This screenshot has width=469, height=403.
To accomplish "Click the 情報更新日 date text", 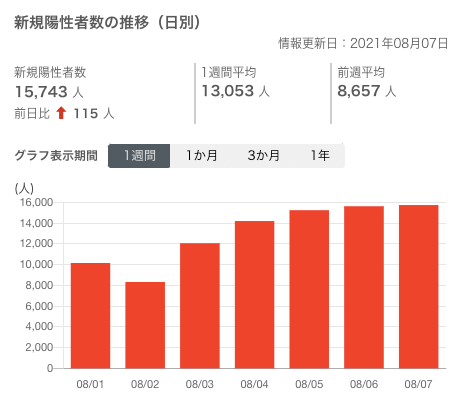I will click(363, 43).
